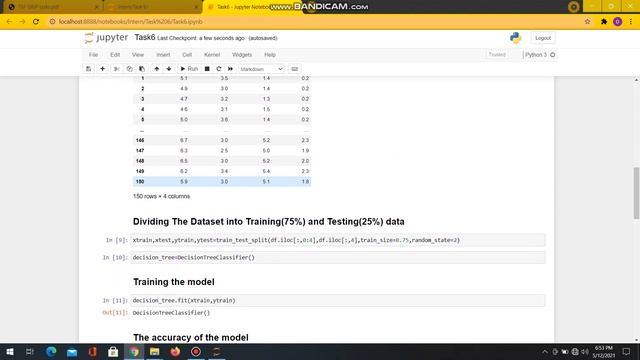Copy selected cells icon in toolbar
The image size is (640, 360).
[129, 69]
